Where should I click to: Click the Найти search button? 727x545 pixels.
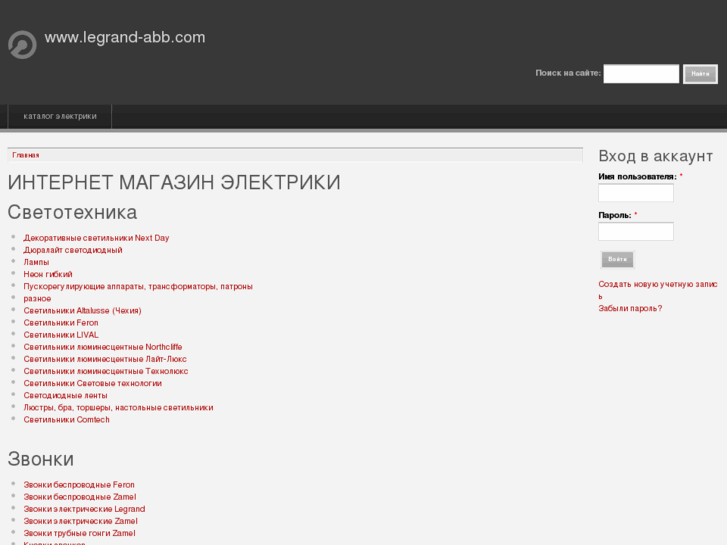(x=700, y=74)
